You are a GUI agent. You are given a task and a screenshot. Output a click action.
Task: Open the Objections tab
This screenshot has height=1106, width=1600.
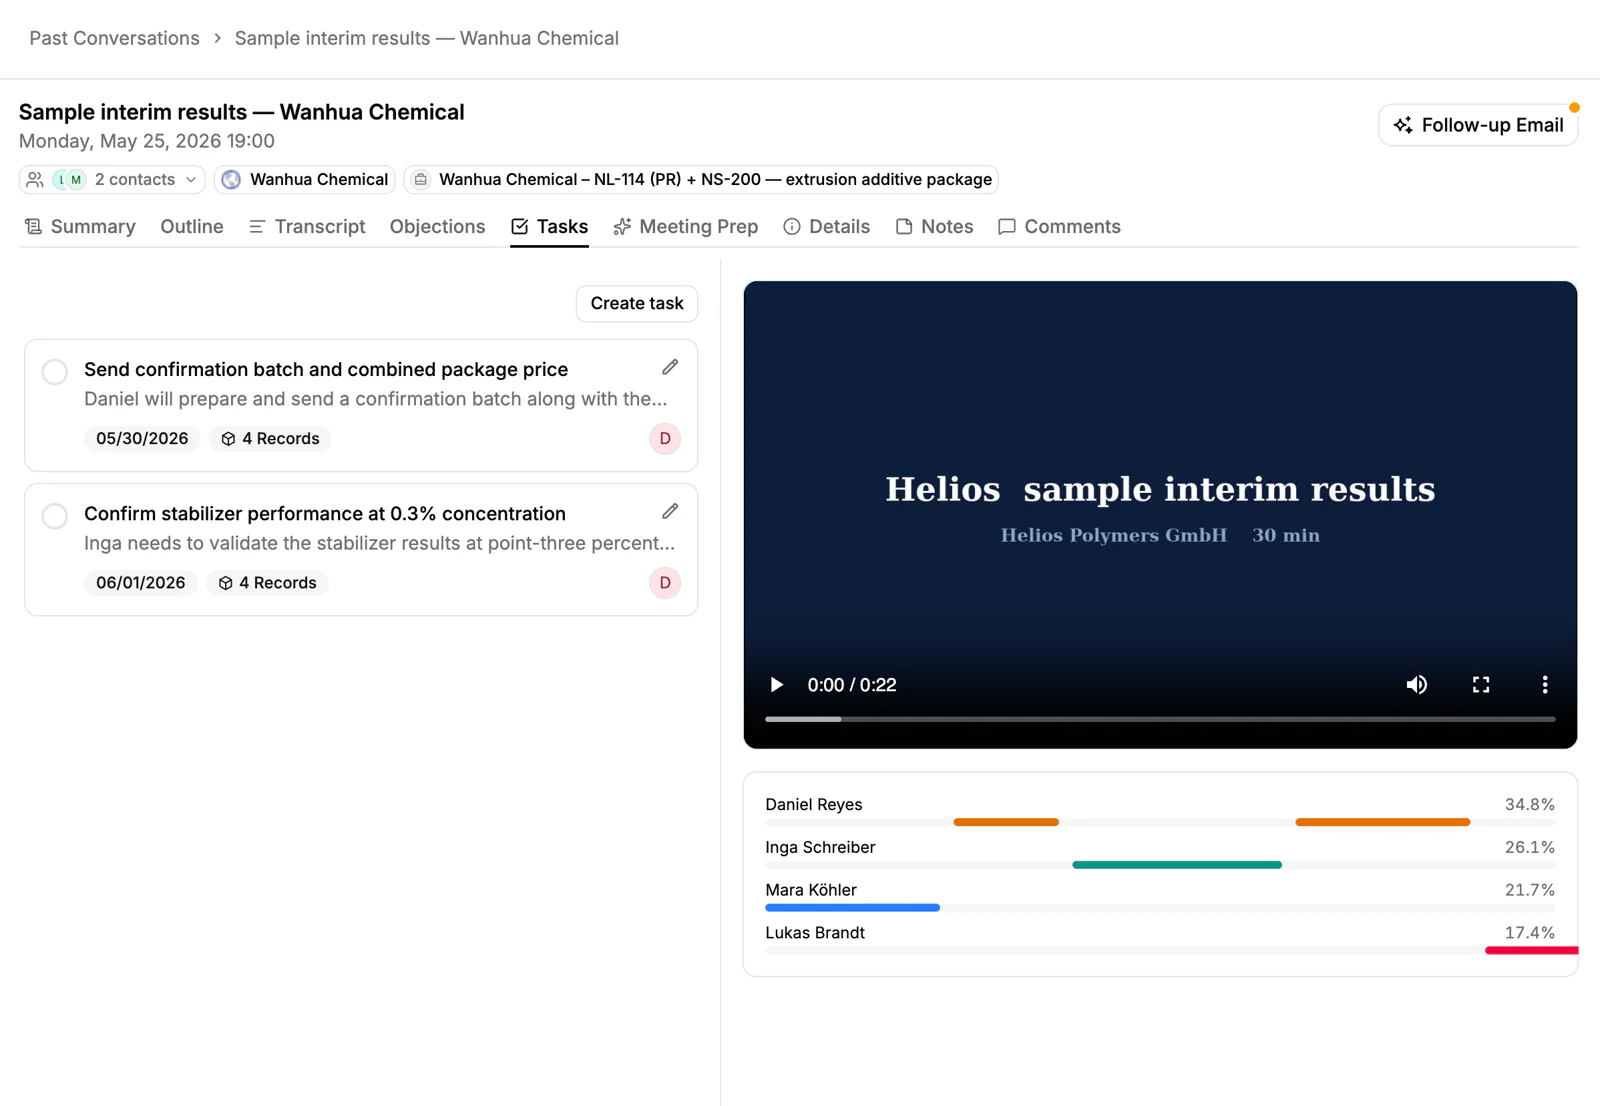point(437,227)
